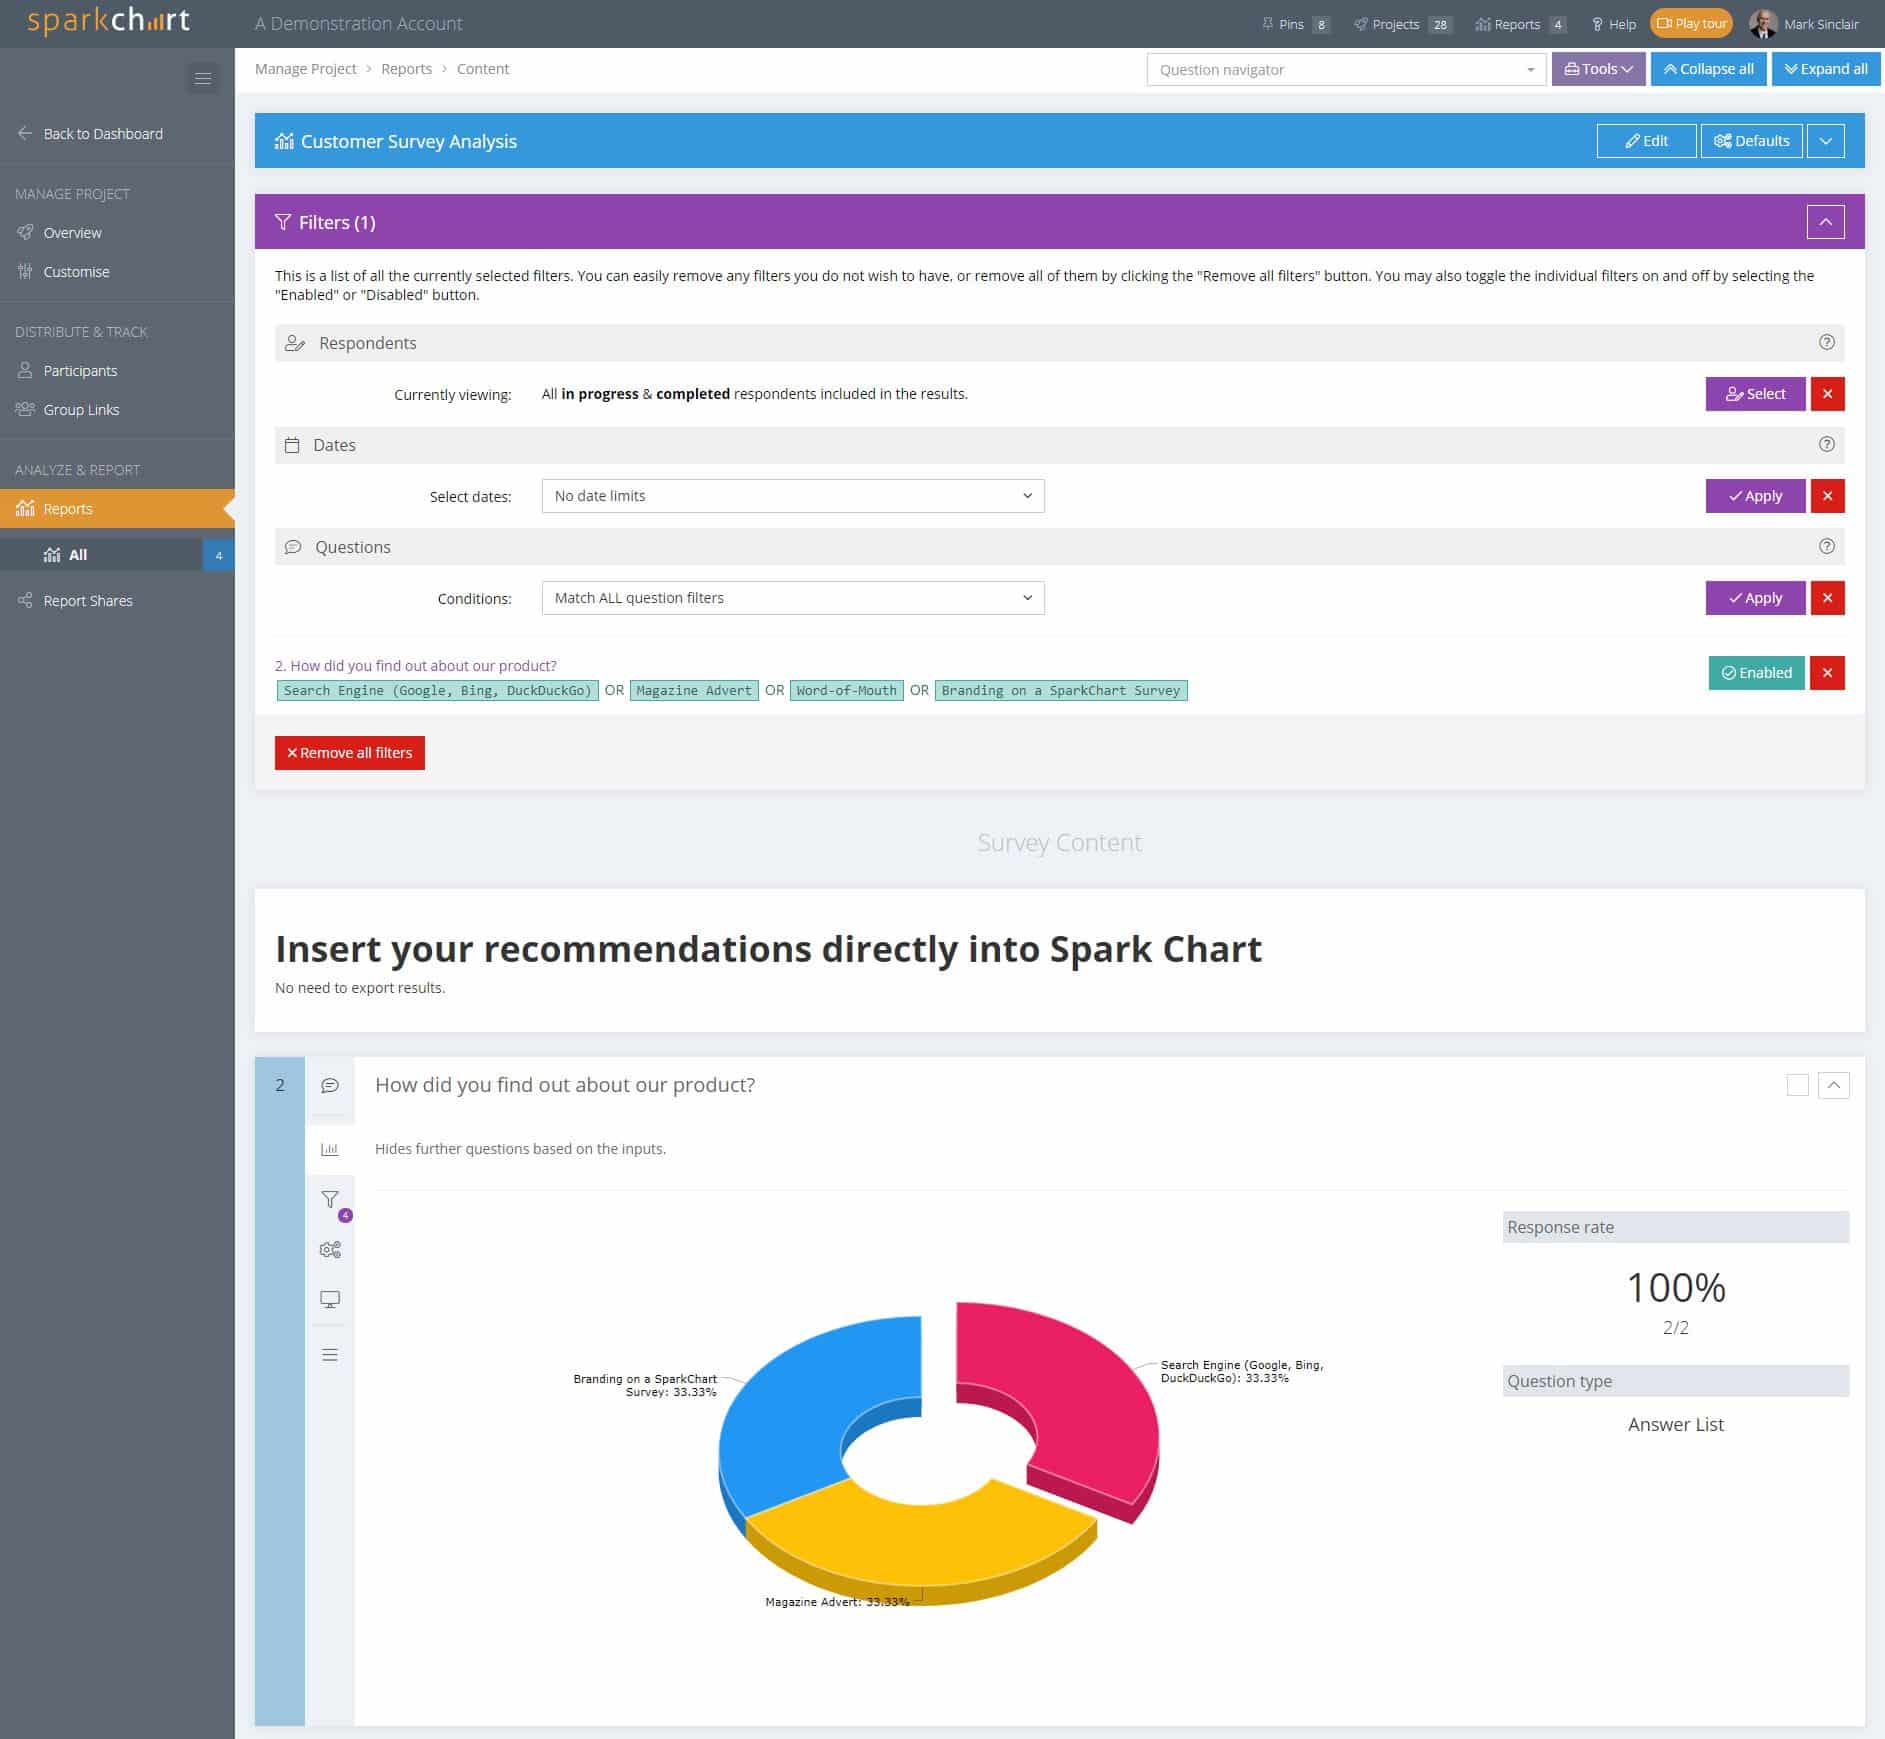Disable the Word-of-Mouth filter tag
Screen dimensions: 1885x1739
[x=845, y=690]
